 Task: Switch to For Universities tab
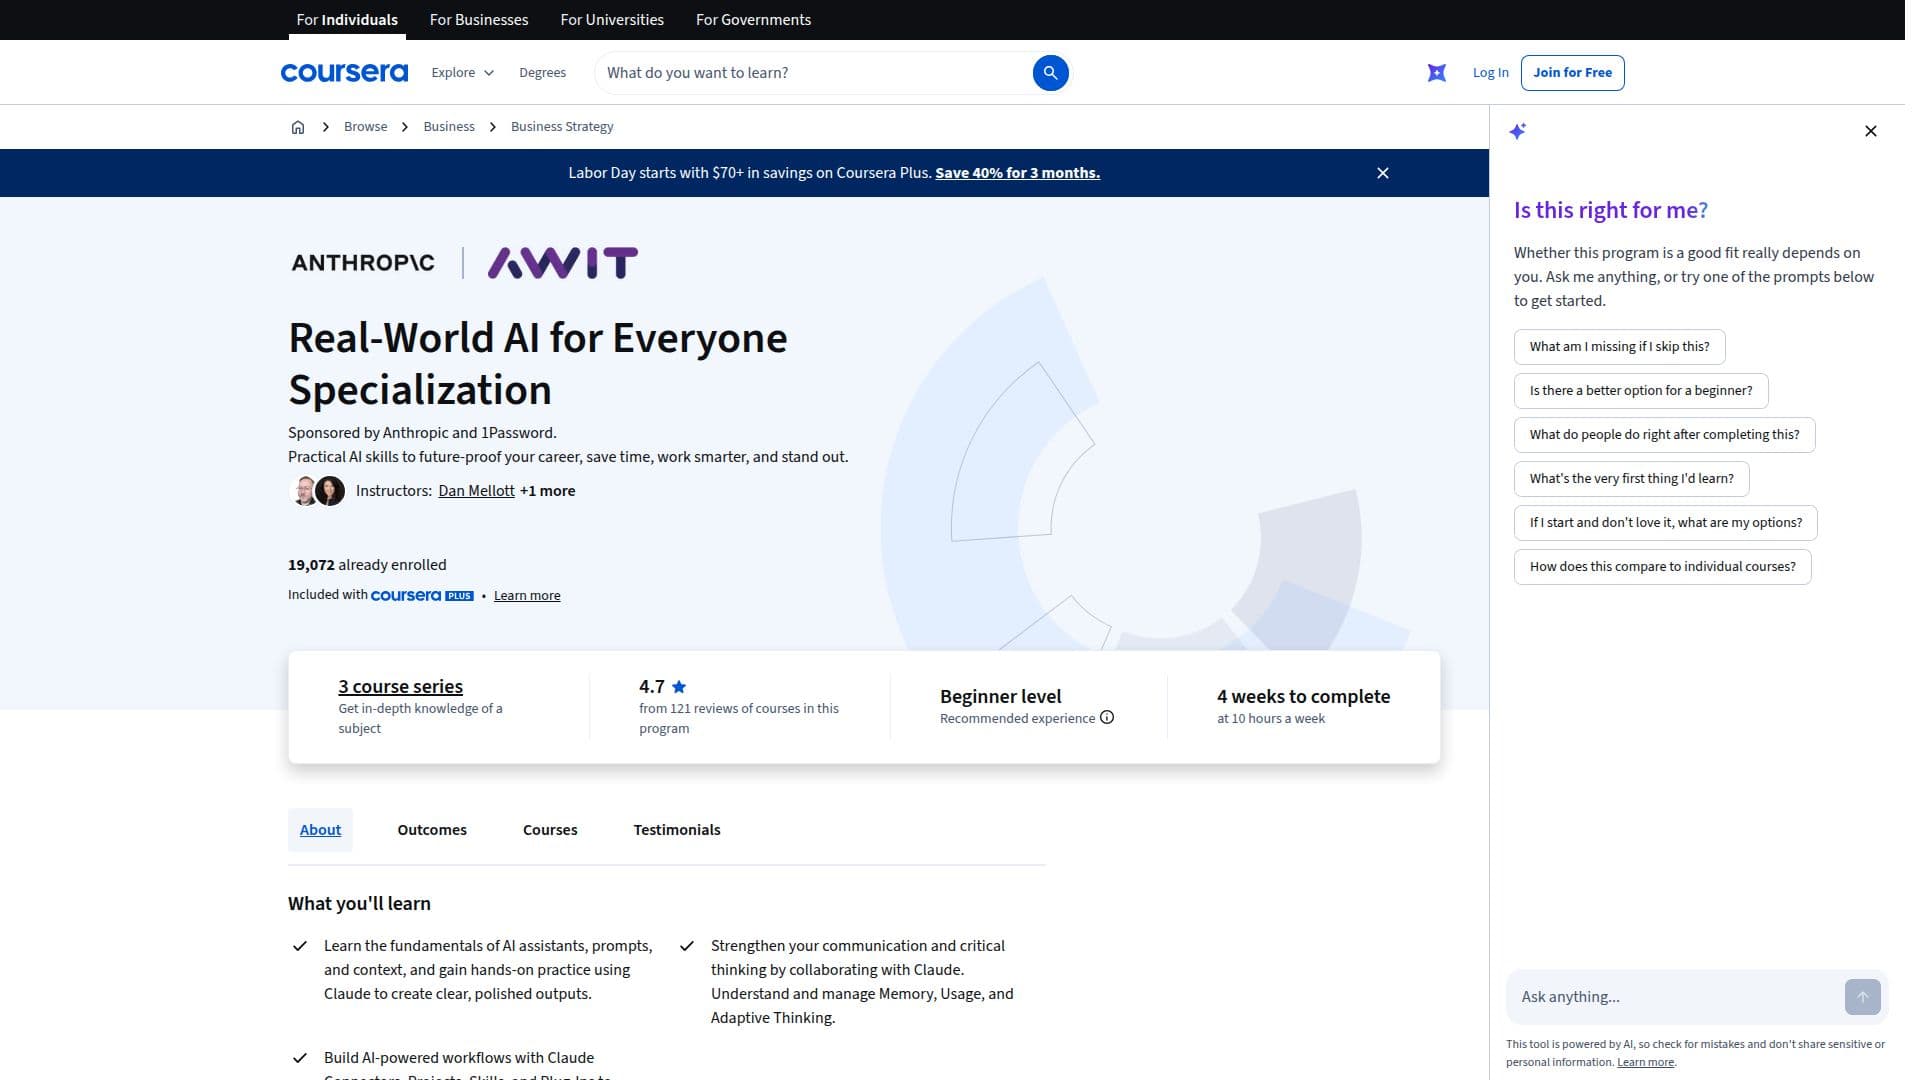(x=612, y=20)
